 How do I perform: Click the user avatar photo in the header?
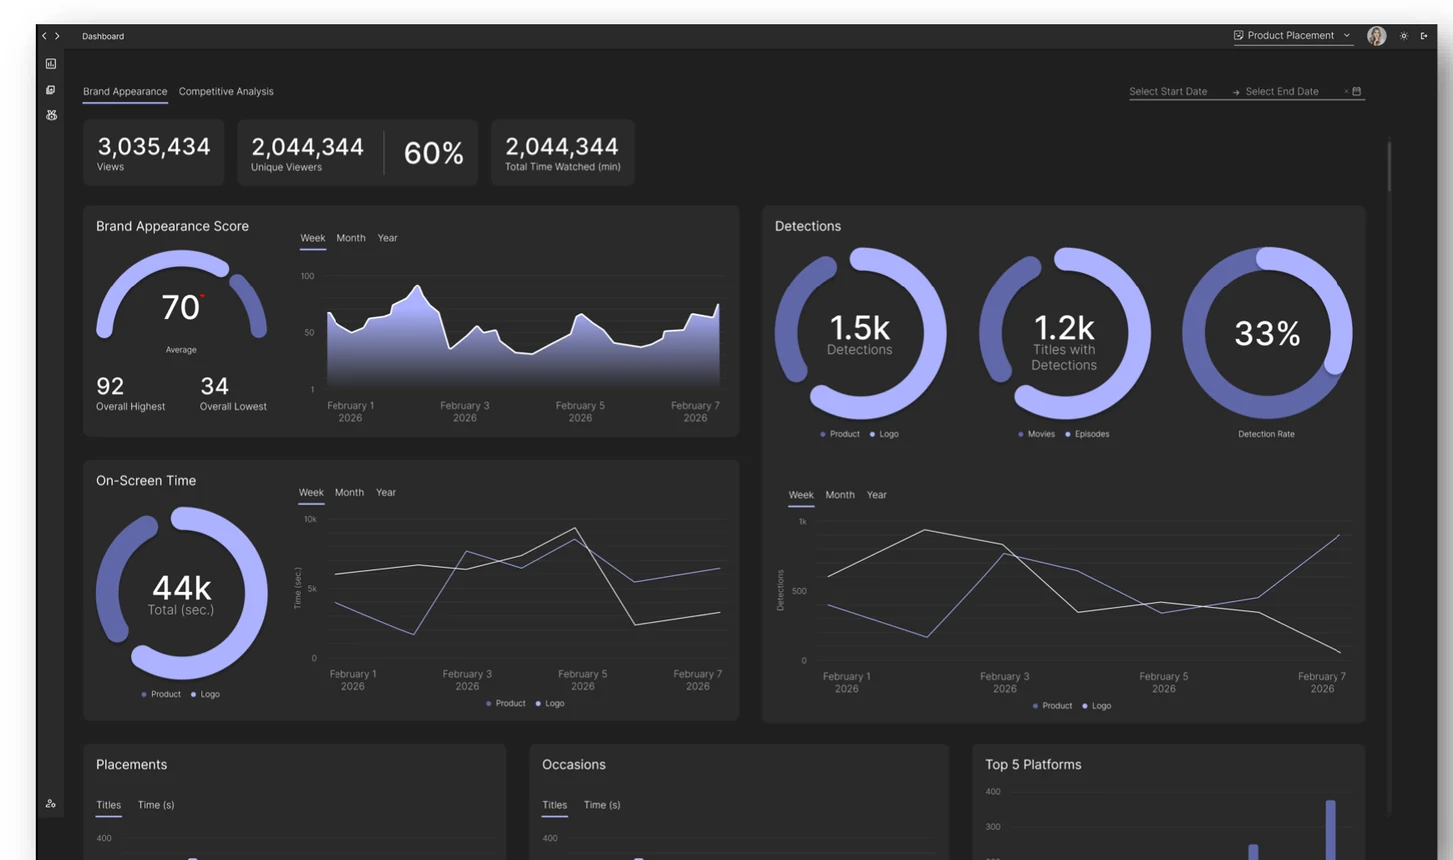(1376, 35)
